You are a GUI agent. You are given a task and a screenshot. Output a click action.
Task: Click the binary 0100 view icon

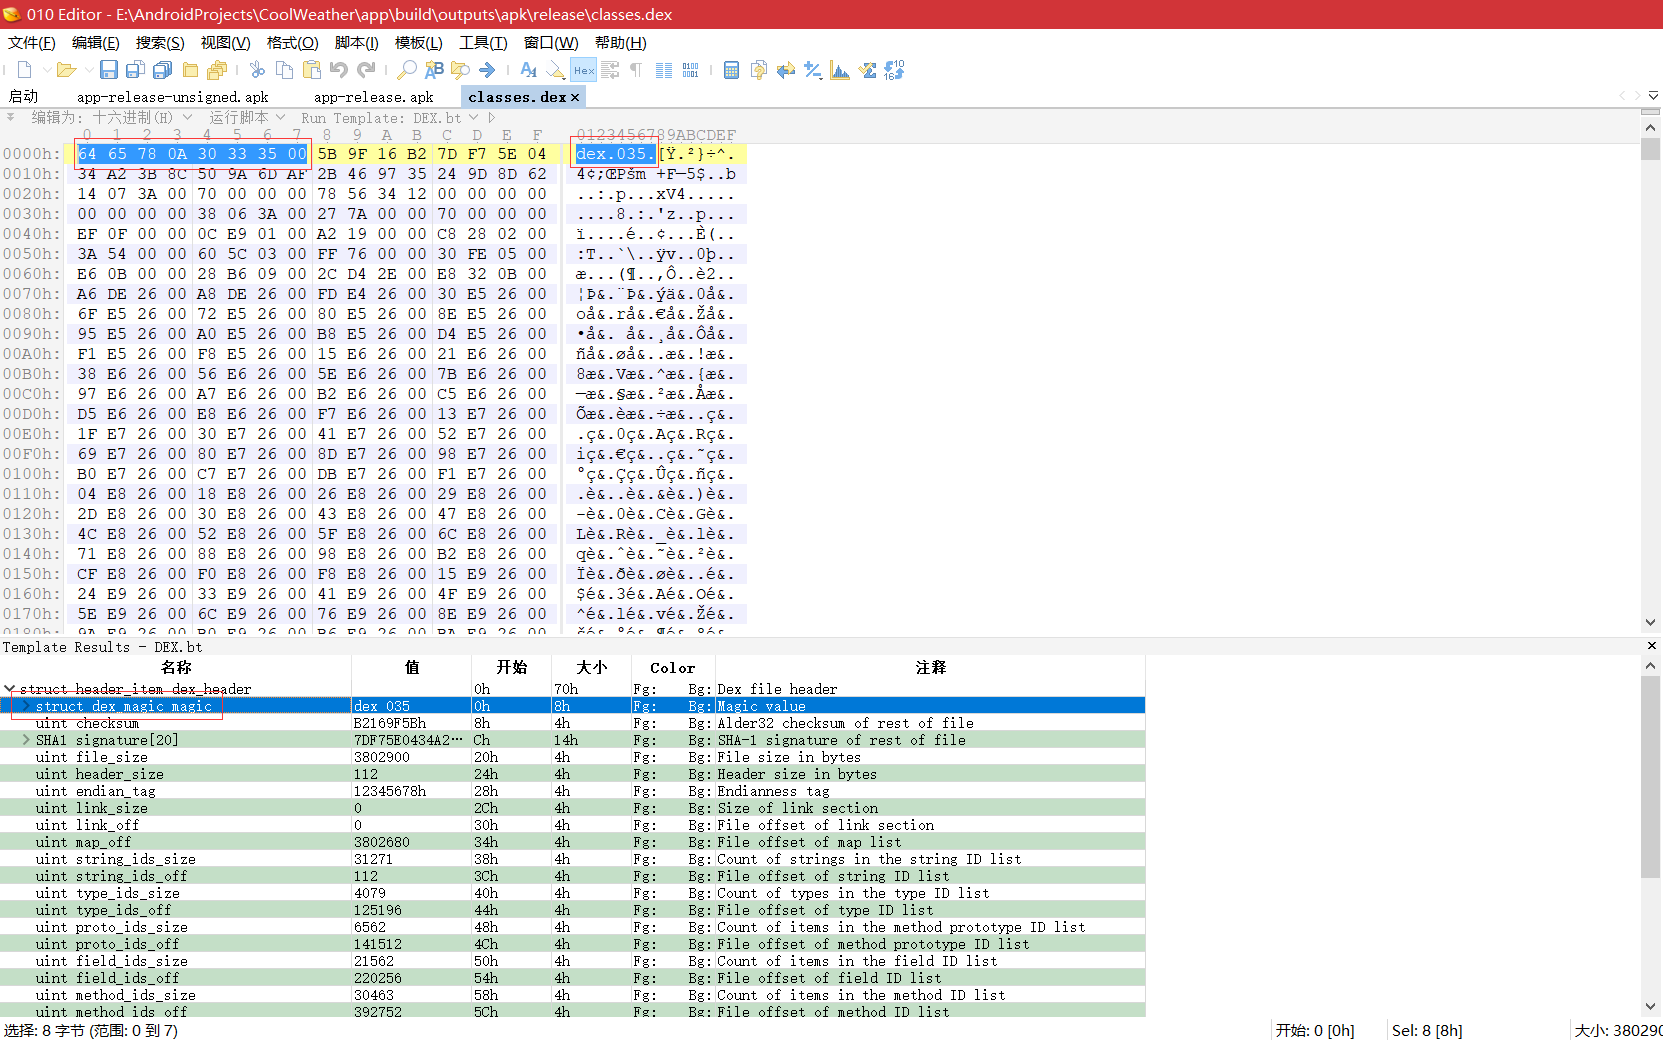point(691,70)
